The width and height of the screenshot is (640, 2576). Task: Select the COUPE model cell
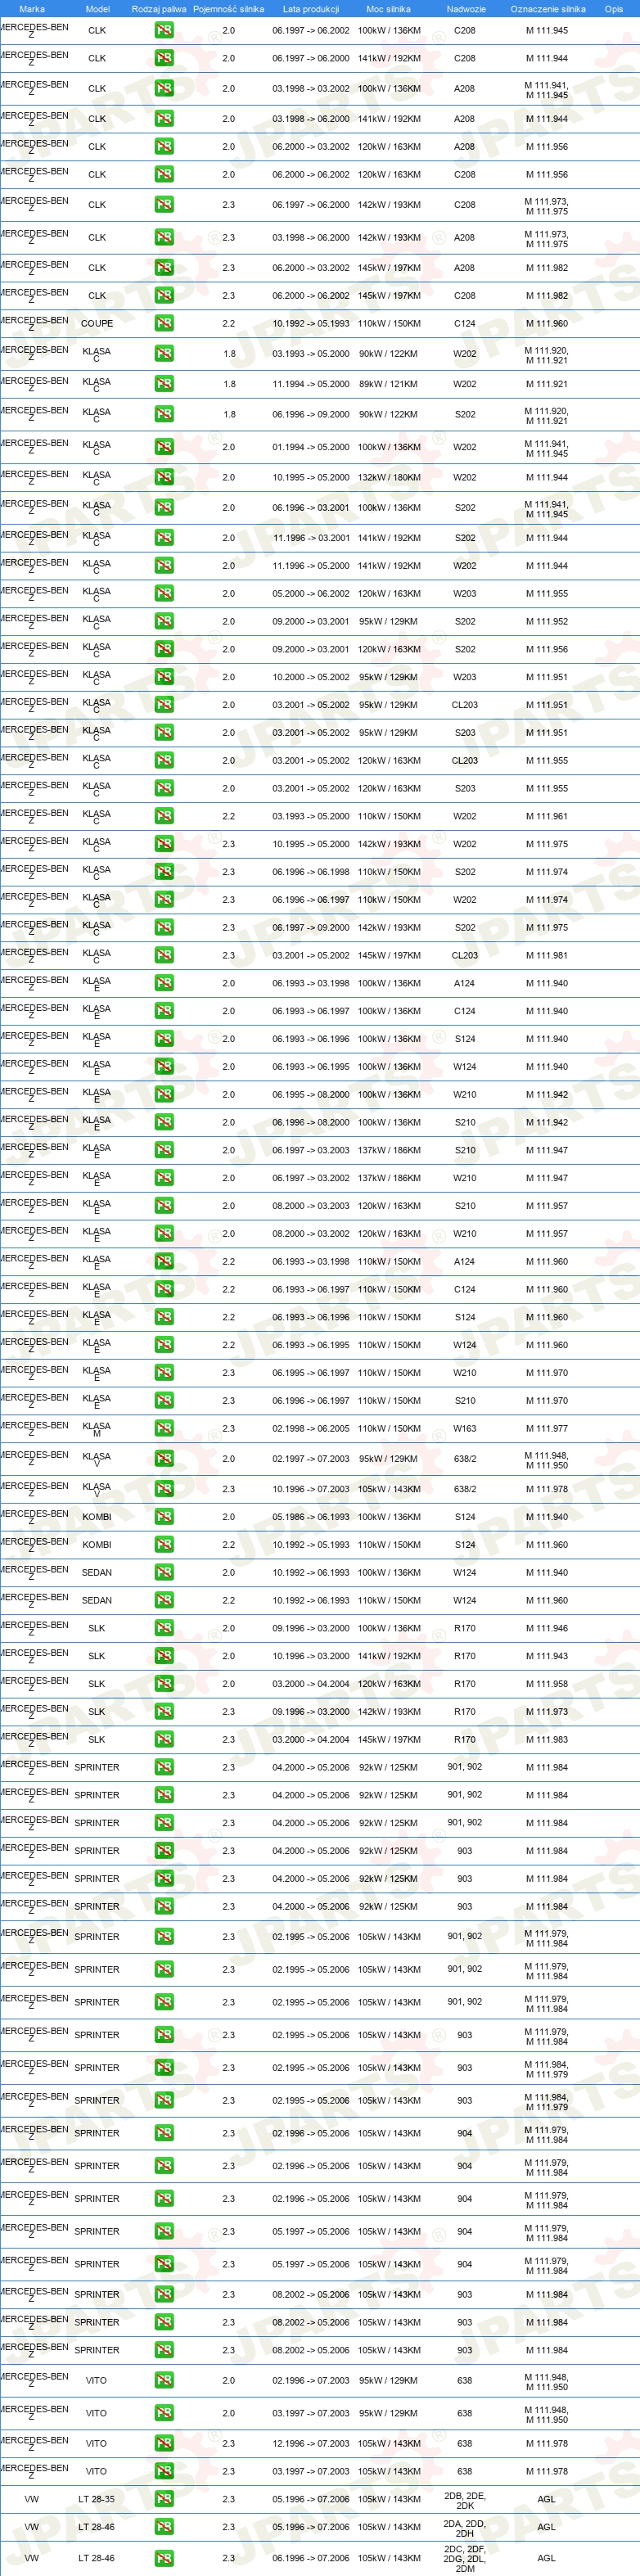point(97,324)
